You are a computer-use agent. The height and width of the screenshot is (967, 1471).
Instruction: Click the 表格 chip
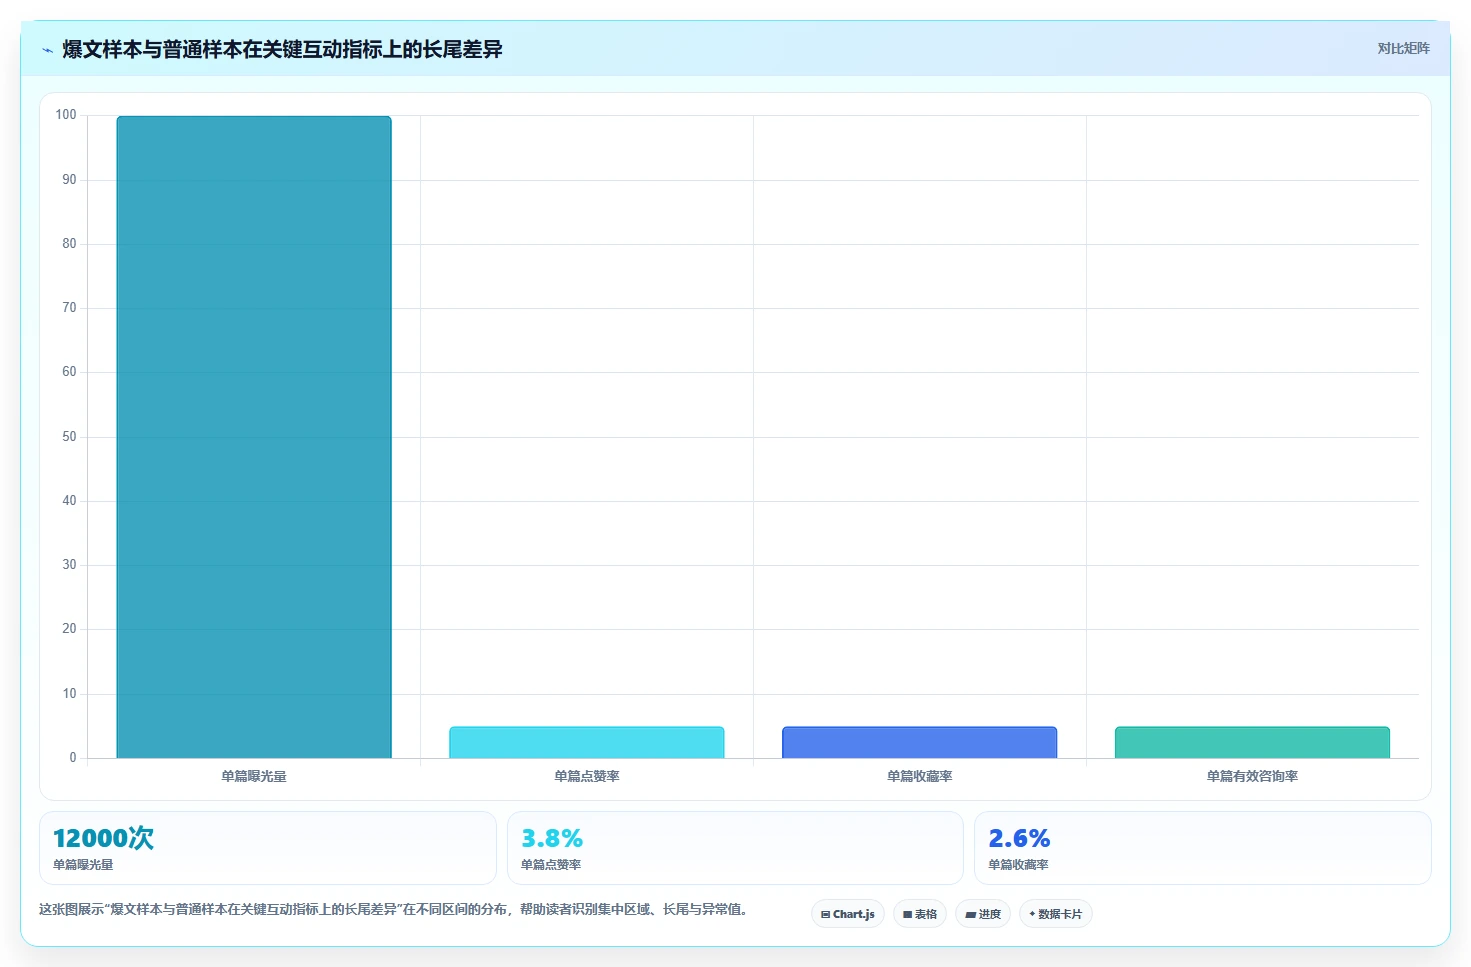pyautogui.click(x=920, y=914)
